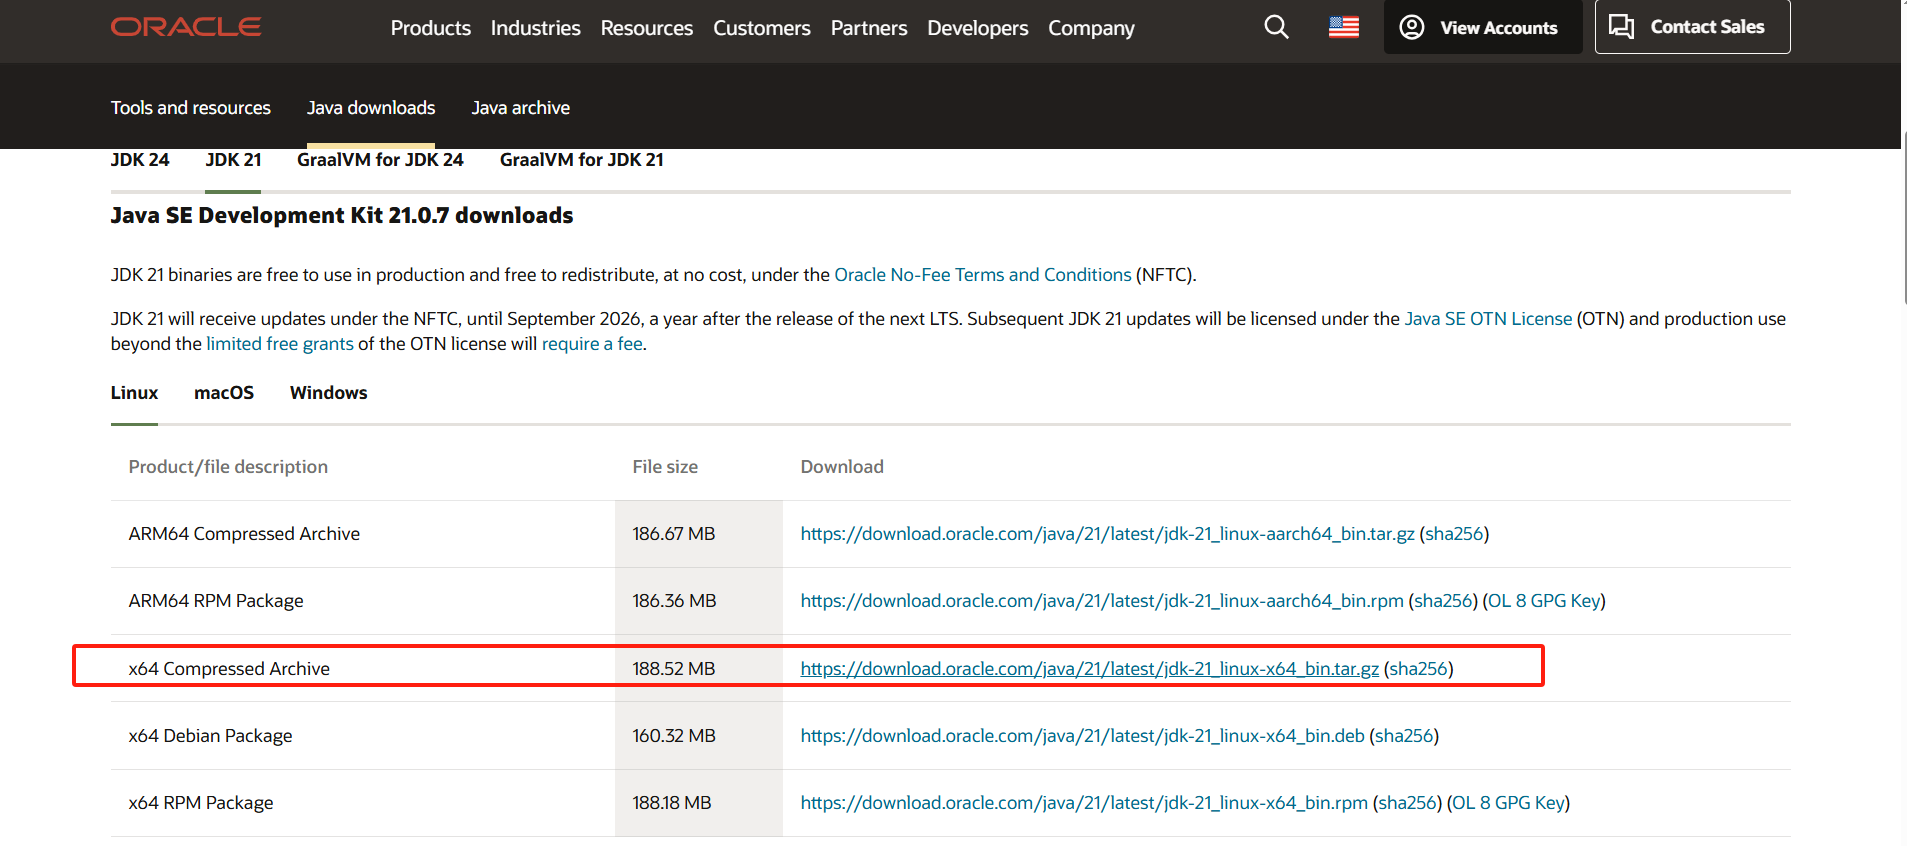This screenshot has width=1907, height=846.
Task: Select the Windows platform tab
Action: (x=329, y=393)
